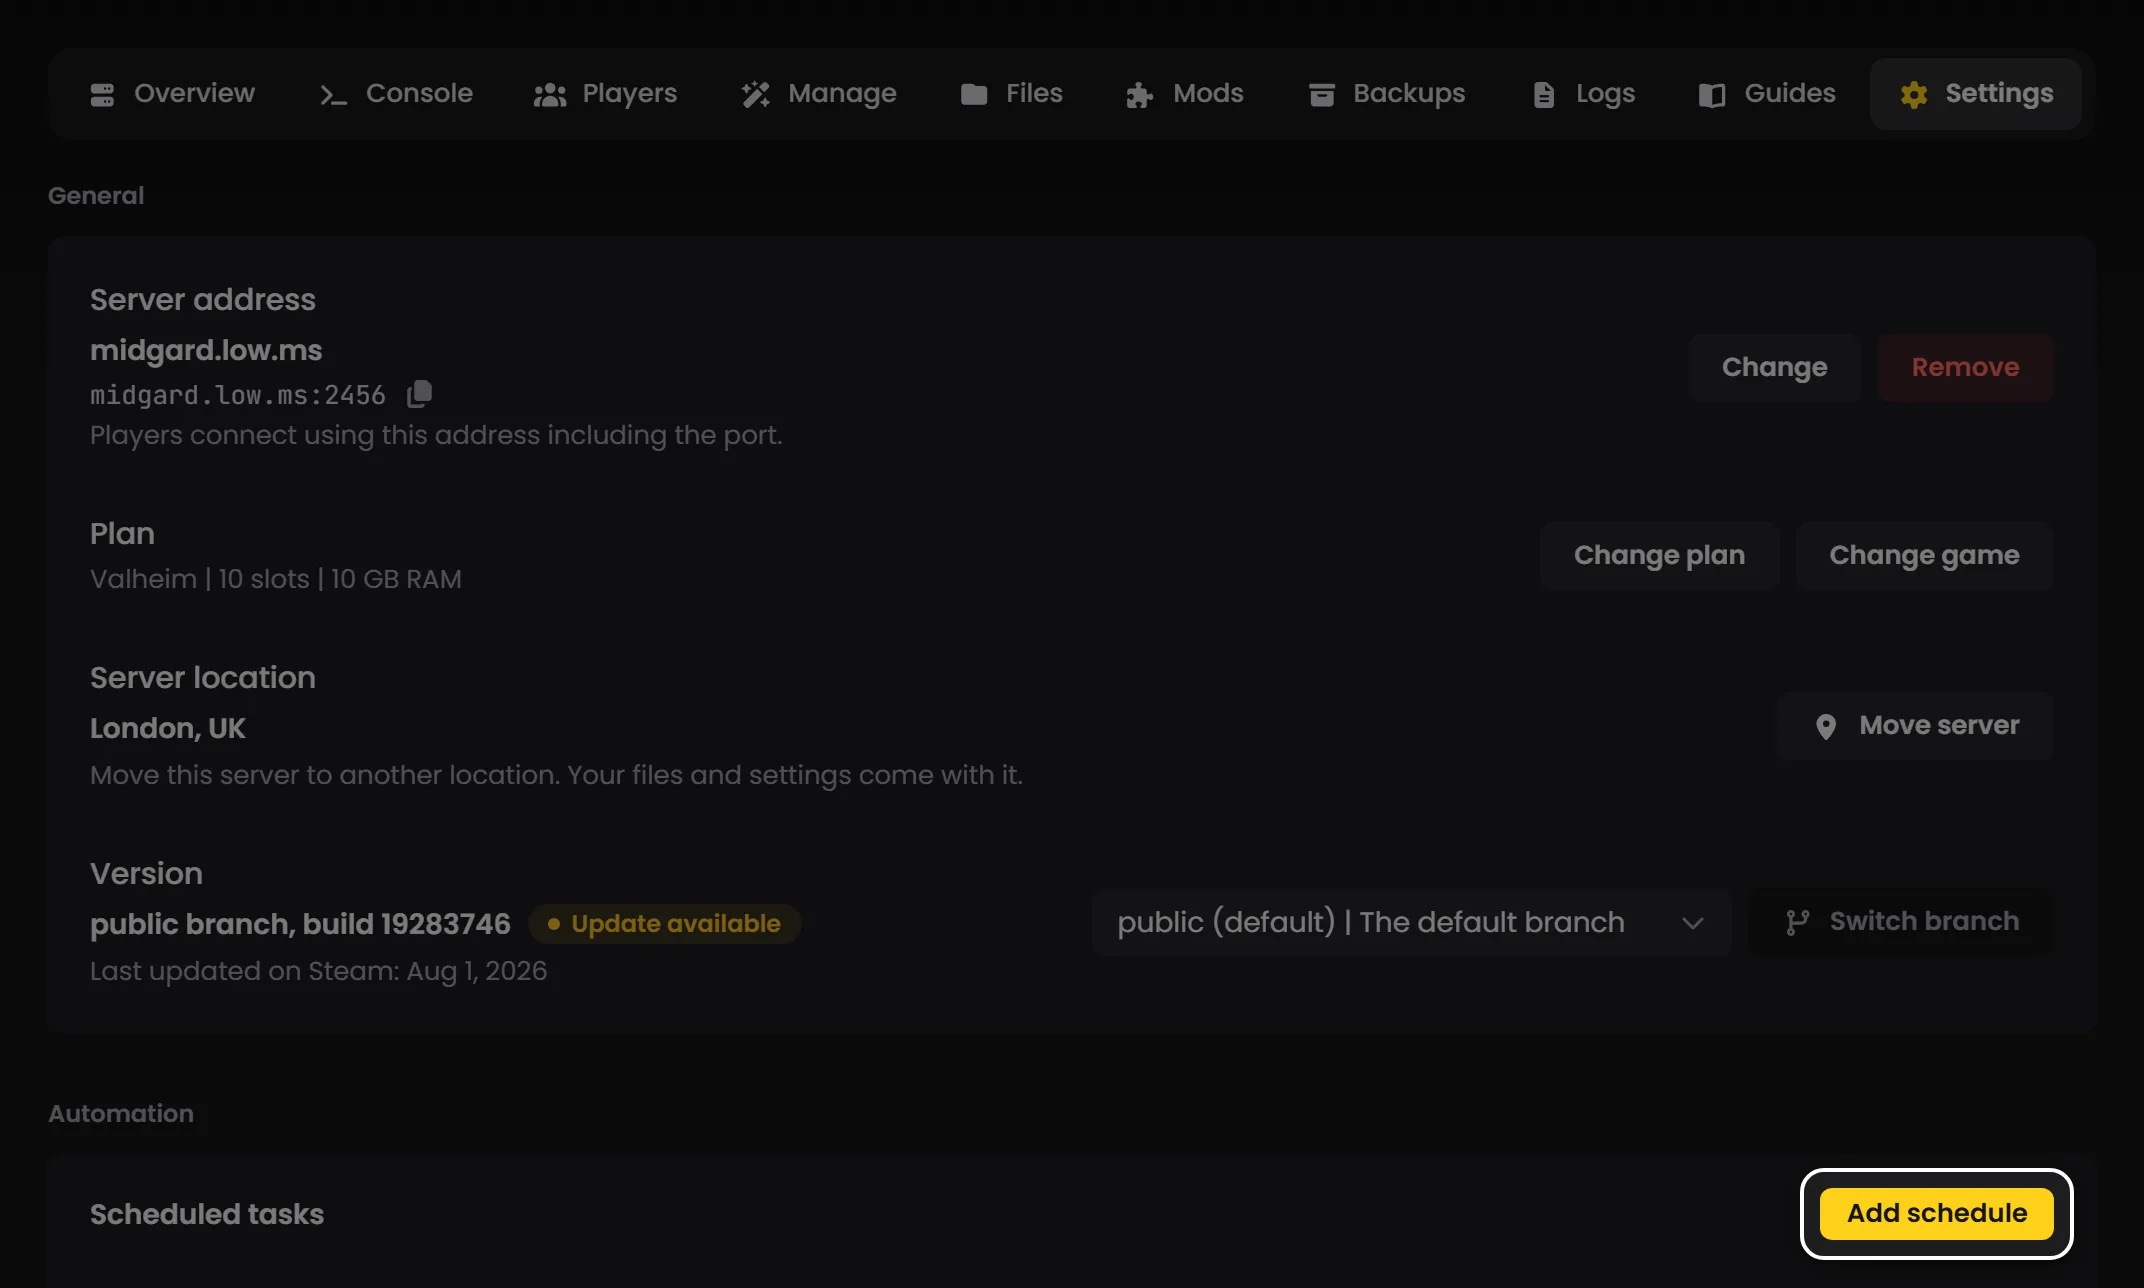Click Last updated on Steam date text
The width and height of the screenshot is (2144, 1288).
319,971
